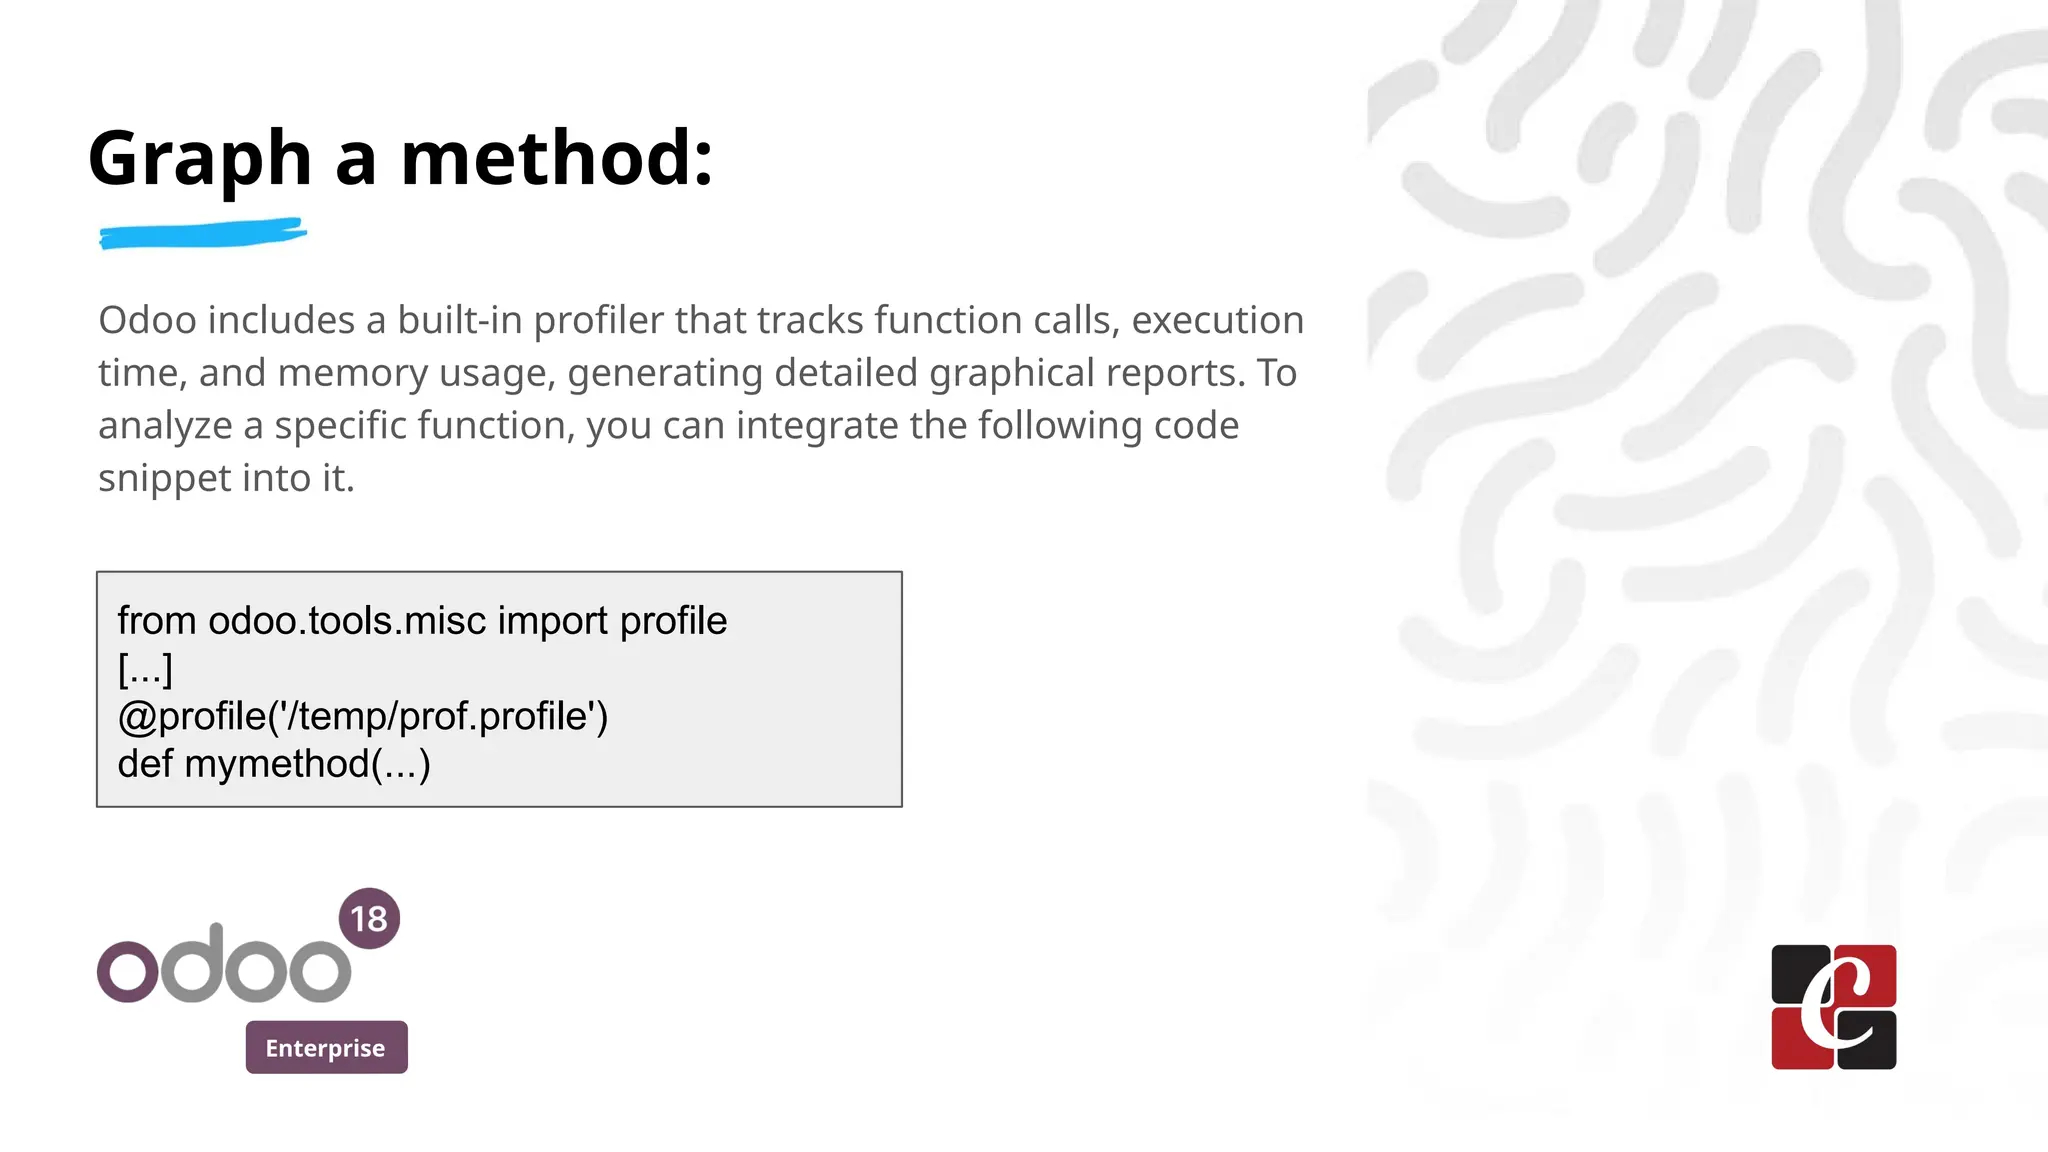Screen dimensions: 2048x1152
Task: Click the gray squiggle pattern on the right
Action: [1700, 400]
